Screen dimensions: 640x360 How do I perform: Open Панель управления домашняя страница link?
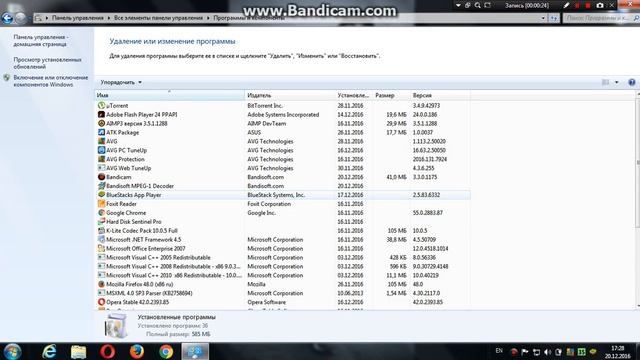pyautogui.click(x=41, y=40)
